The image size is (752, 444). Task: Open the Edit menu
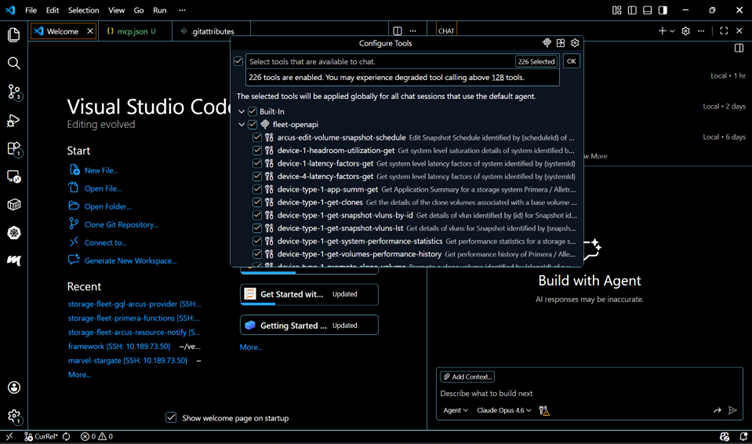coord(52,10)
